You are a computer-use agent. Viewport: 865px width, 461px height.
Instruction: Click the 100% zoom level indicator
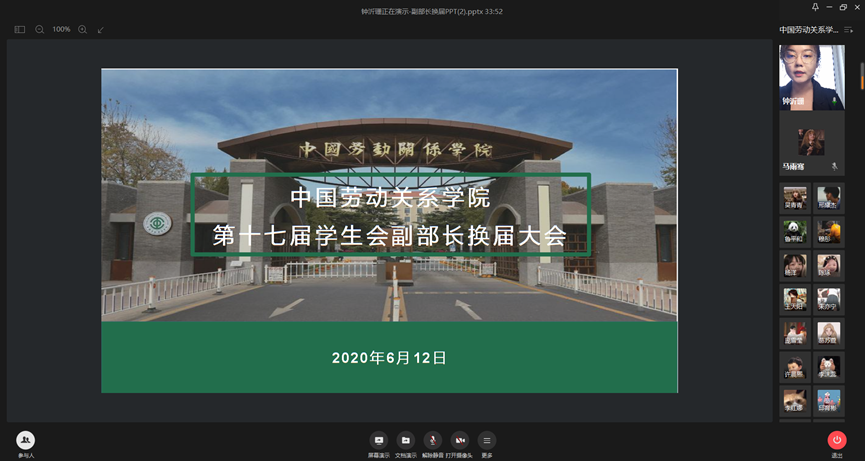coord(61,29)
